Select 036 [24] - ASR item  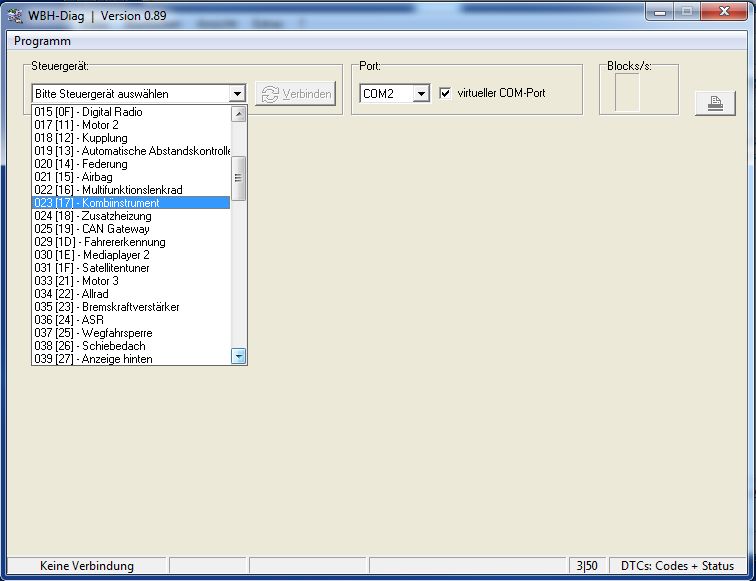130,320
